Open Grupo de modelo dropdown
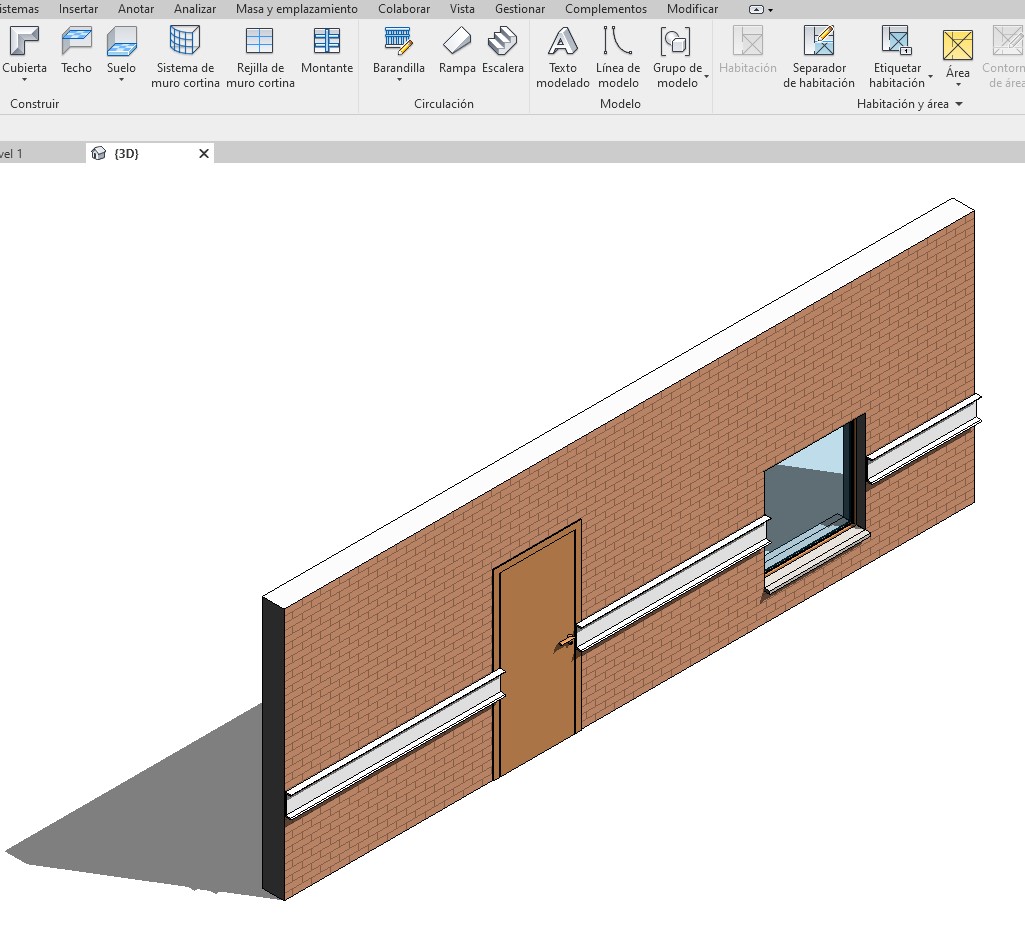 (706, 76)
